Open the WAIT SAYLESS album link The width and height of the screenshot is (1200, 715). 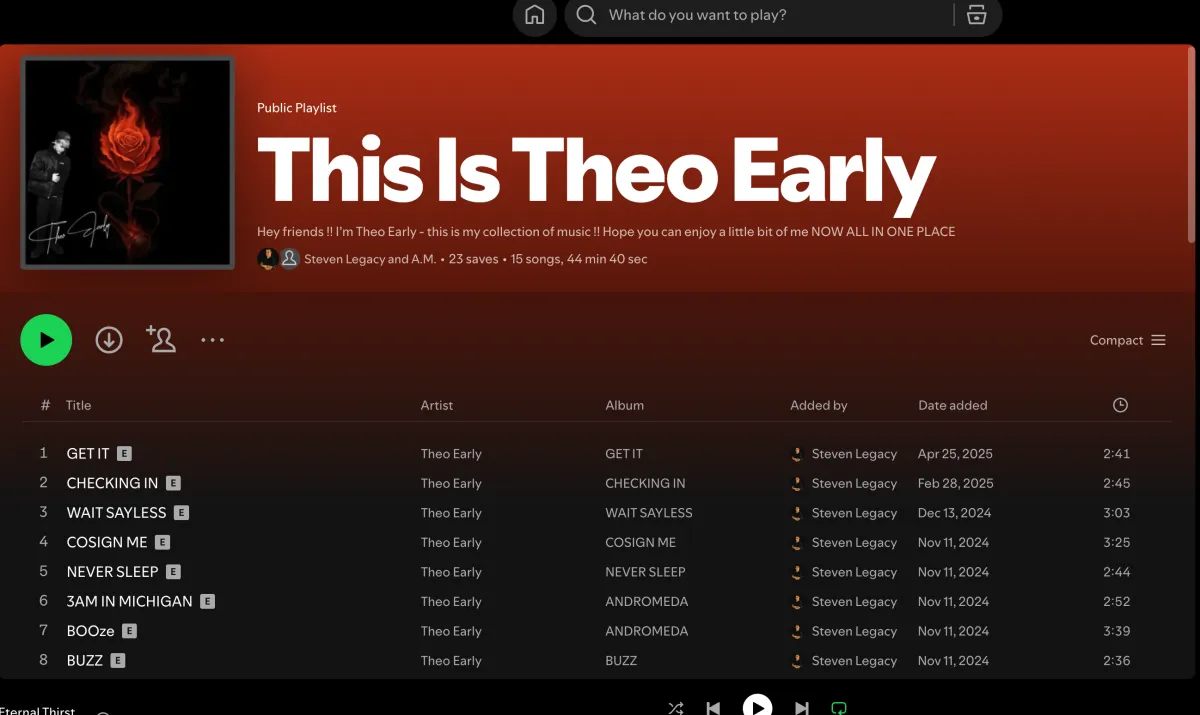(x=649, y=513)
